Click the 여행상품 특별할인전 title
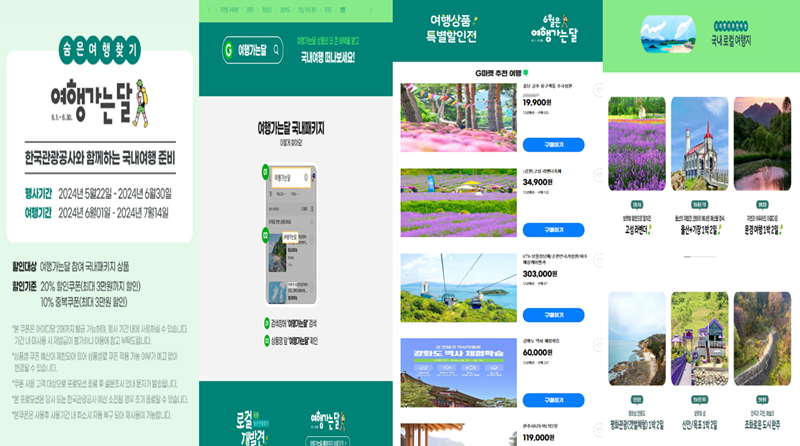This screenshot has width=800, height=446. tap(452, 29)
